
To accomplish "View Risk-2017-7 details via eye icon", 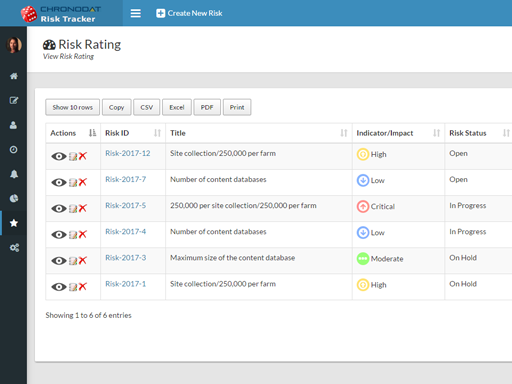I will [x=59, y=182].
